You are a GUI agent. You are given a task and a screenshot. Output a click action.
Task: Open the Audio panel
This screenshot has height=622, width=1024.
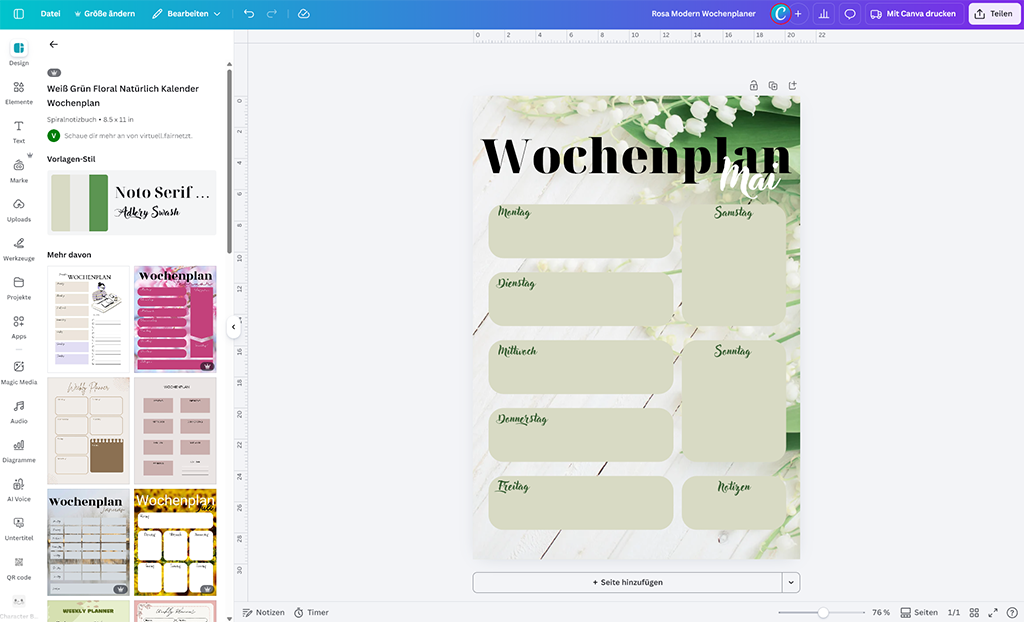coord(19,412)
